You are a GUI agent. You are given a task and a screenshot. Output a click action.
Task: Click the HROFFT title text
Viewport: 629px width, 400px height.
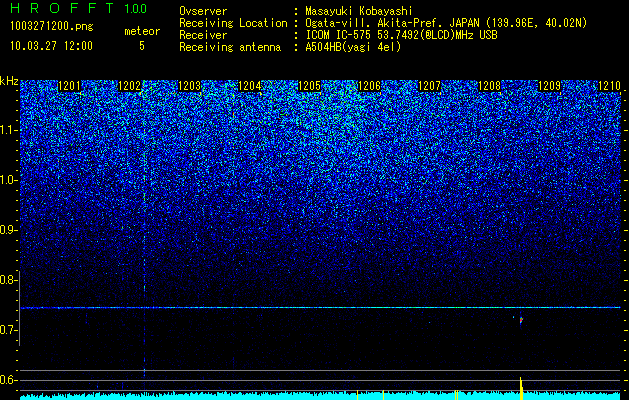[x=62, y=8]
